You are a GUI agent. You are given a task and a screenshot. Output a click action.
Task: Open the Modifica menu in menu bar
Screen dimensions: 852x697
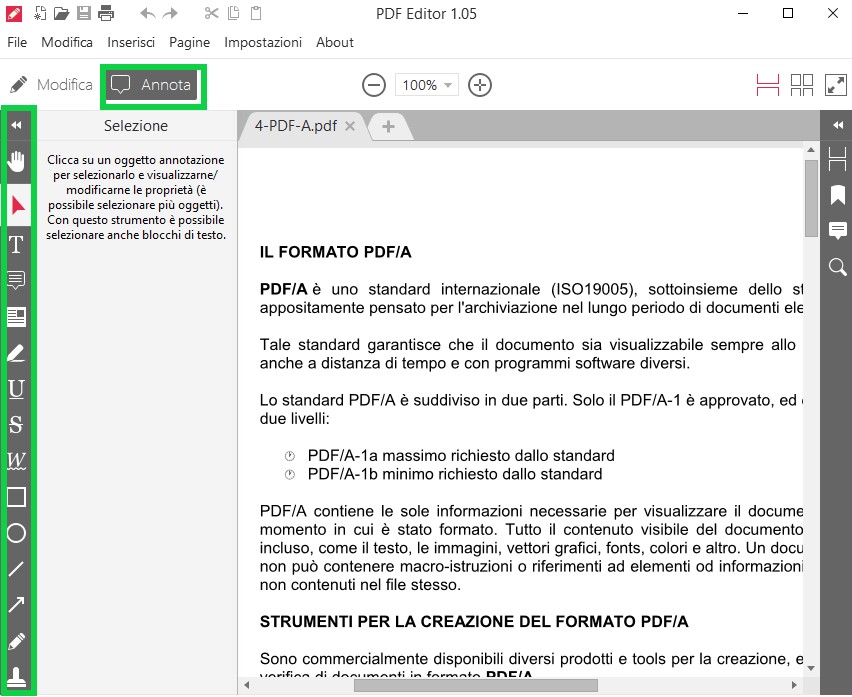pyautogui.click(x=67, y=42)
